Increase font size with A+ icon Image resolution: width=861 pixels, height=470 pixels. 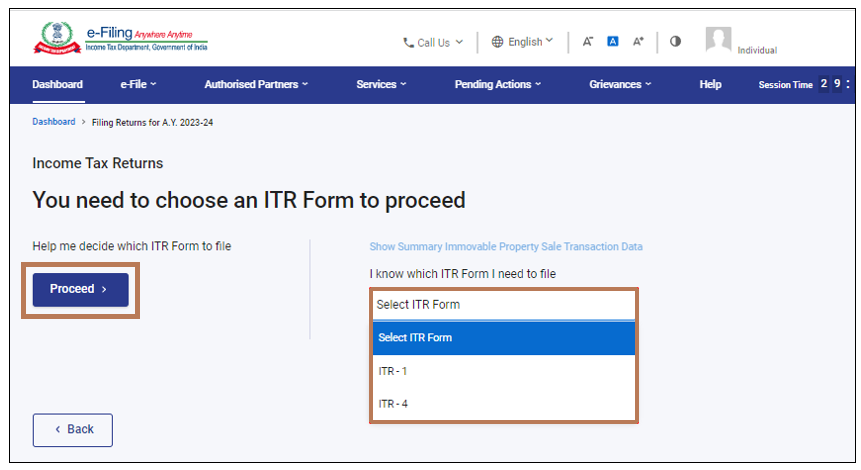point(638,42)
